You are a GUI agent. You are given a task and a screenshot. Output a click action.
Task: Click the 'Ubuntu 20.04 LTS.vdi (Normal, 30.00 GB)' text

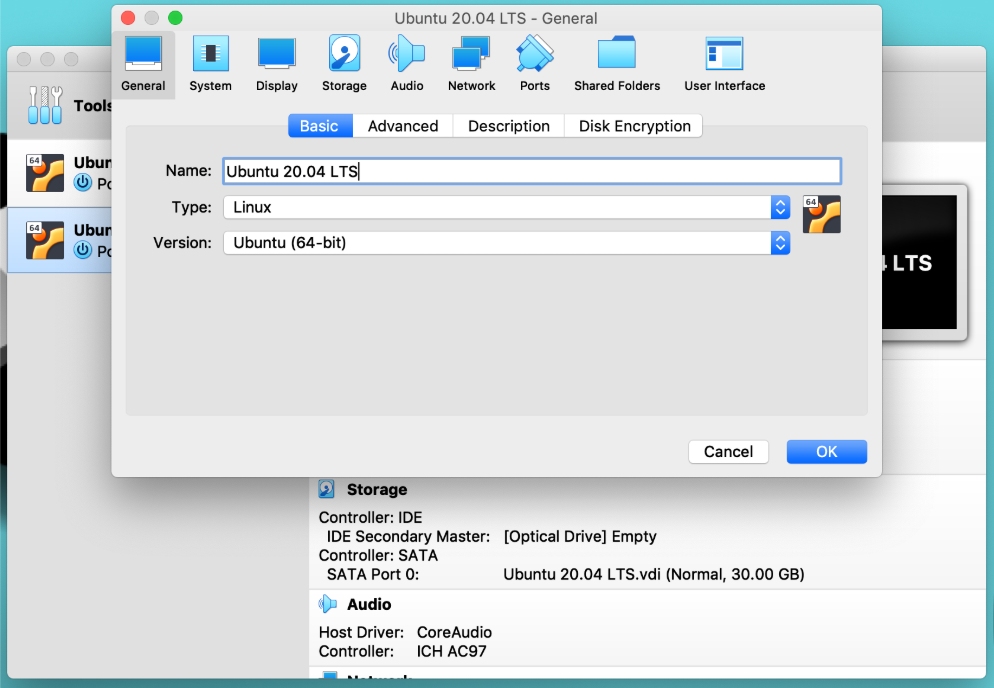(654, 574)
